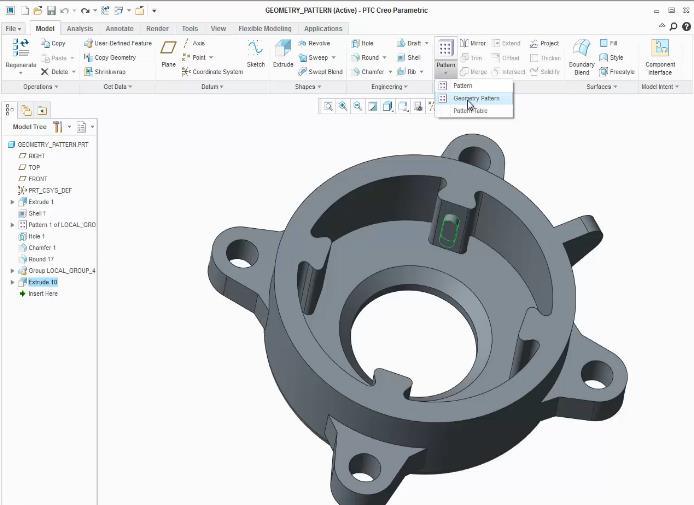
Task: Open the Operations group dropdown
Action: (41, 87)
